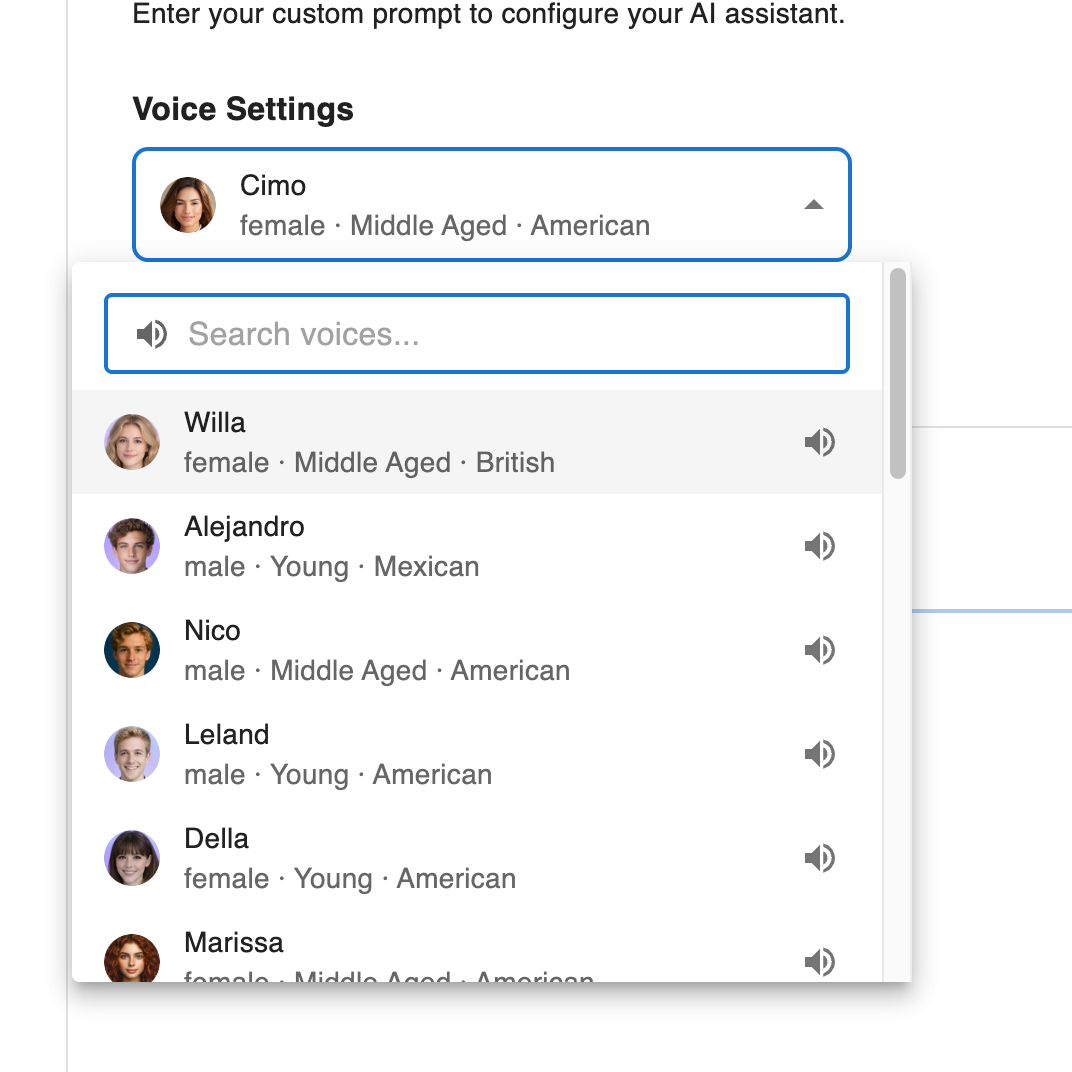Click the voice list scrollbar thumb
The height and width of the screenshot is (1072, 1072).
(x=898, y=373)
